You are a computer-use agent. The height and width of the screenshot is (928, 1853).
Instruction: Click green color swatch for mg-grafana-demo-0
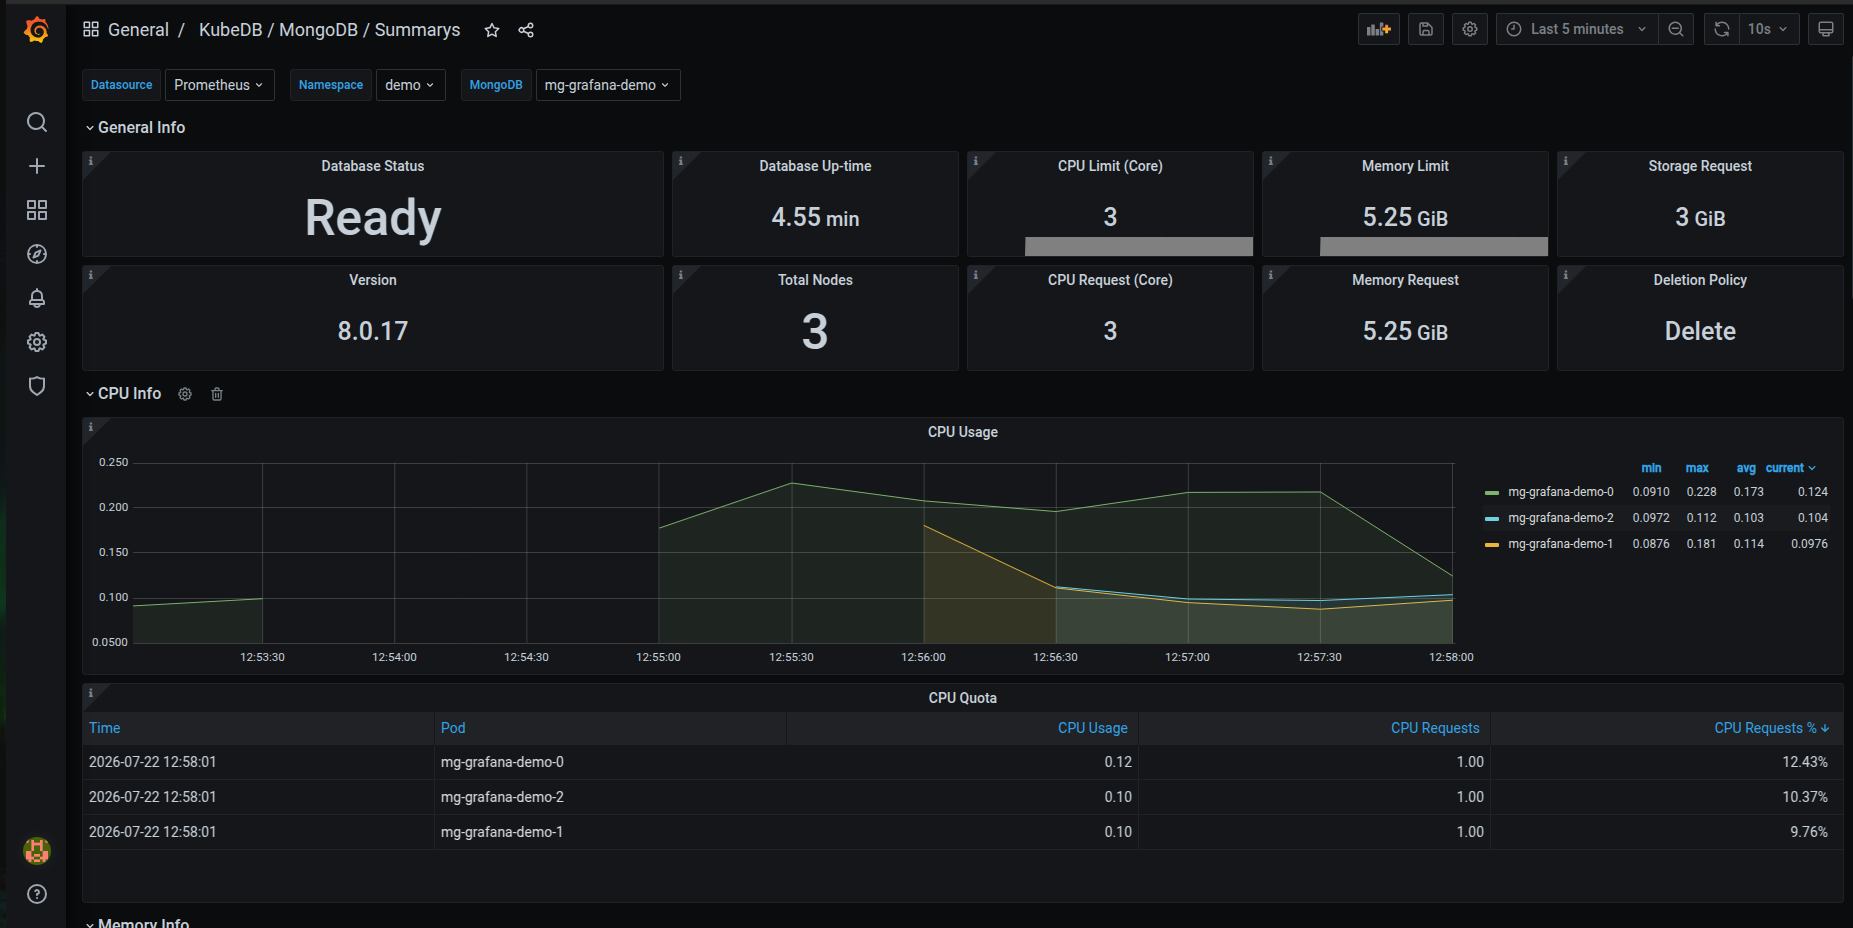click(1492, 493)
